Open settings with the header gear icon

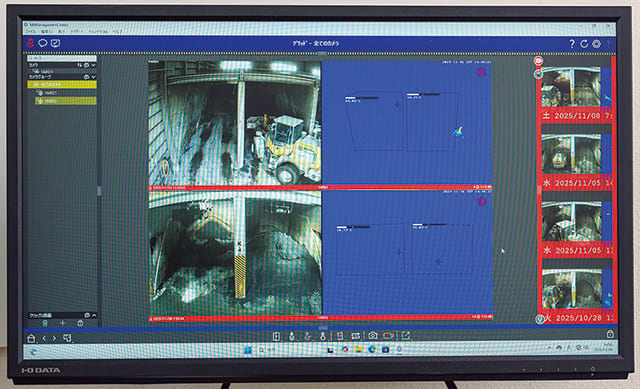point(596,44)
